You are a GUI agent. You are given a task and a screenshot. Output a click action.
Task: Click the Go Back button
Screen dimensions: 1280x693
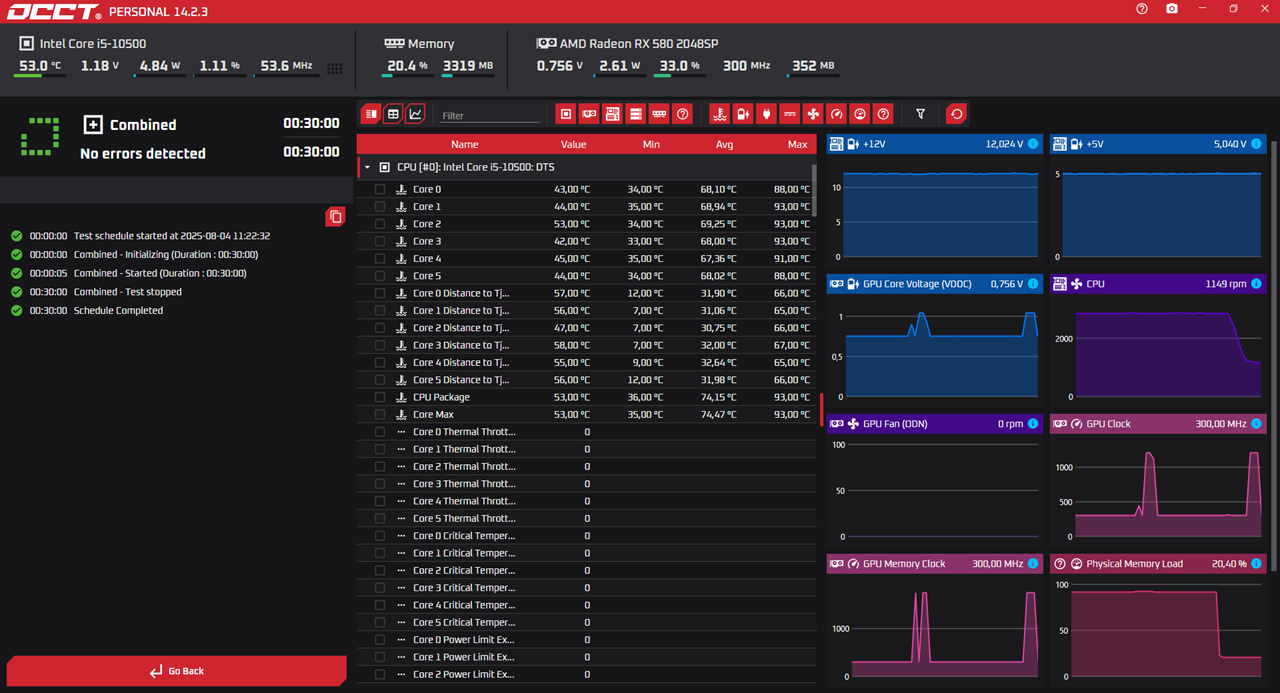pyautogui.click(x=177, y=671)
